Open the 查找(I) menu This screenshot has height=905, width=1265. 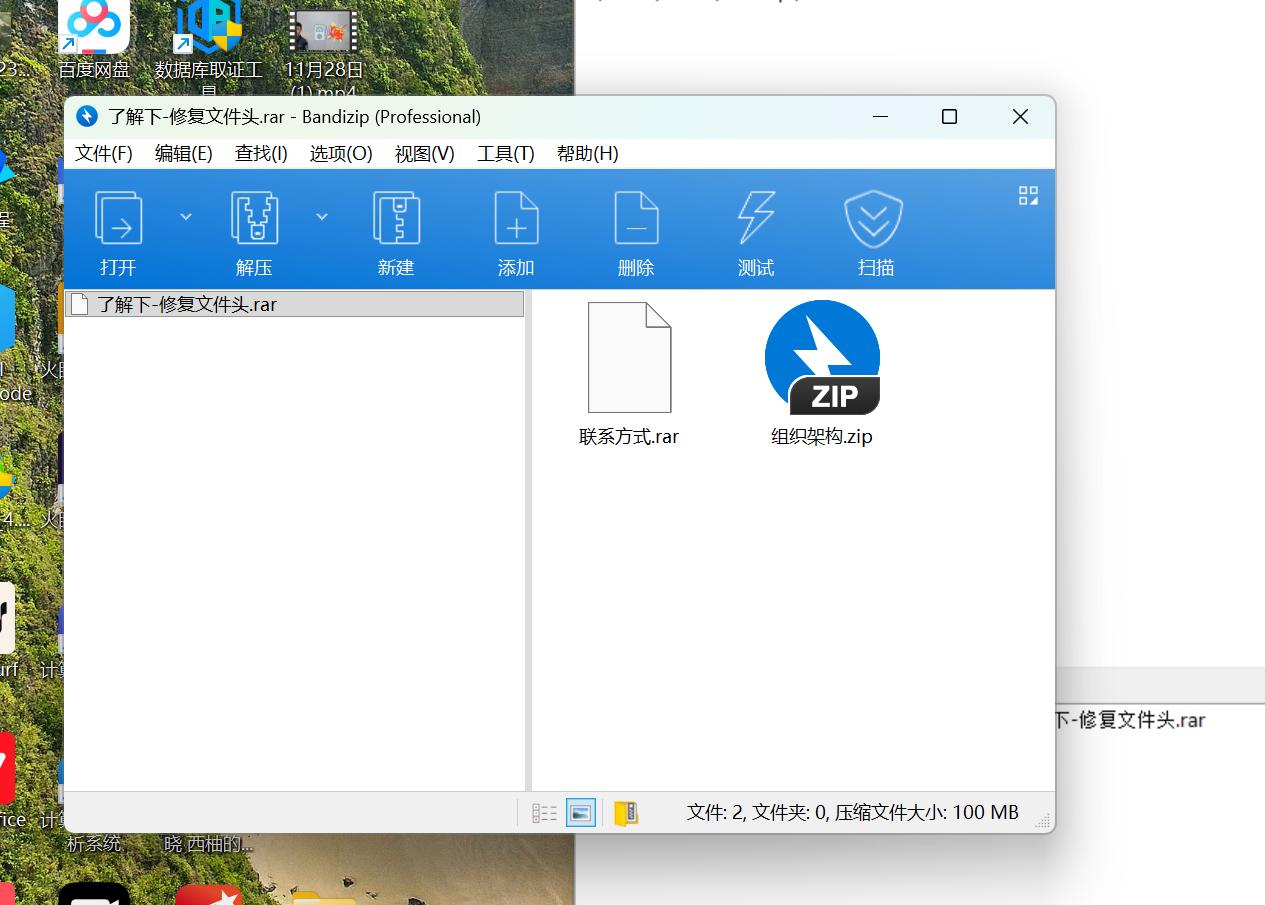coord(261,153)
